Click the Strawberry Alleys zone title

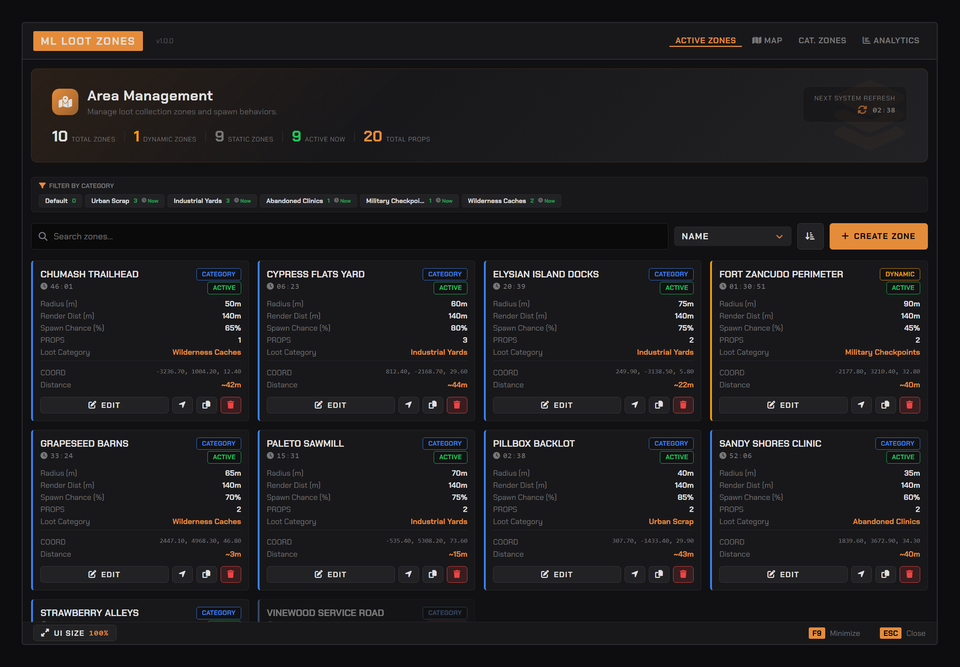coord(89,612)
